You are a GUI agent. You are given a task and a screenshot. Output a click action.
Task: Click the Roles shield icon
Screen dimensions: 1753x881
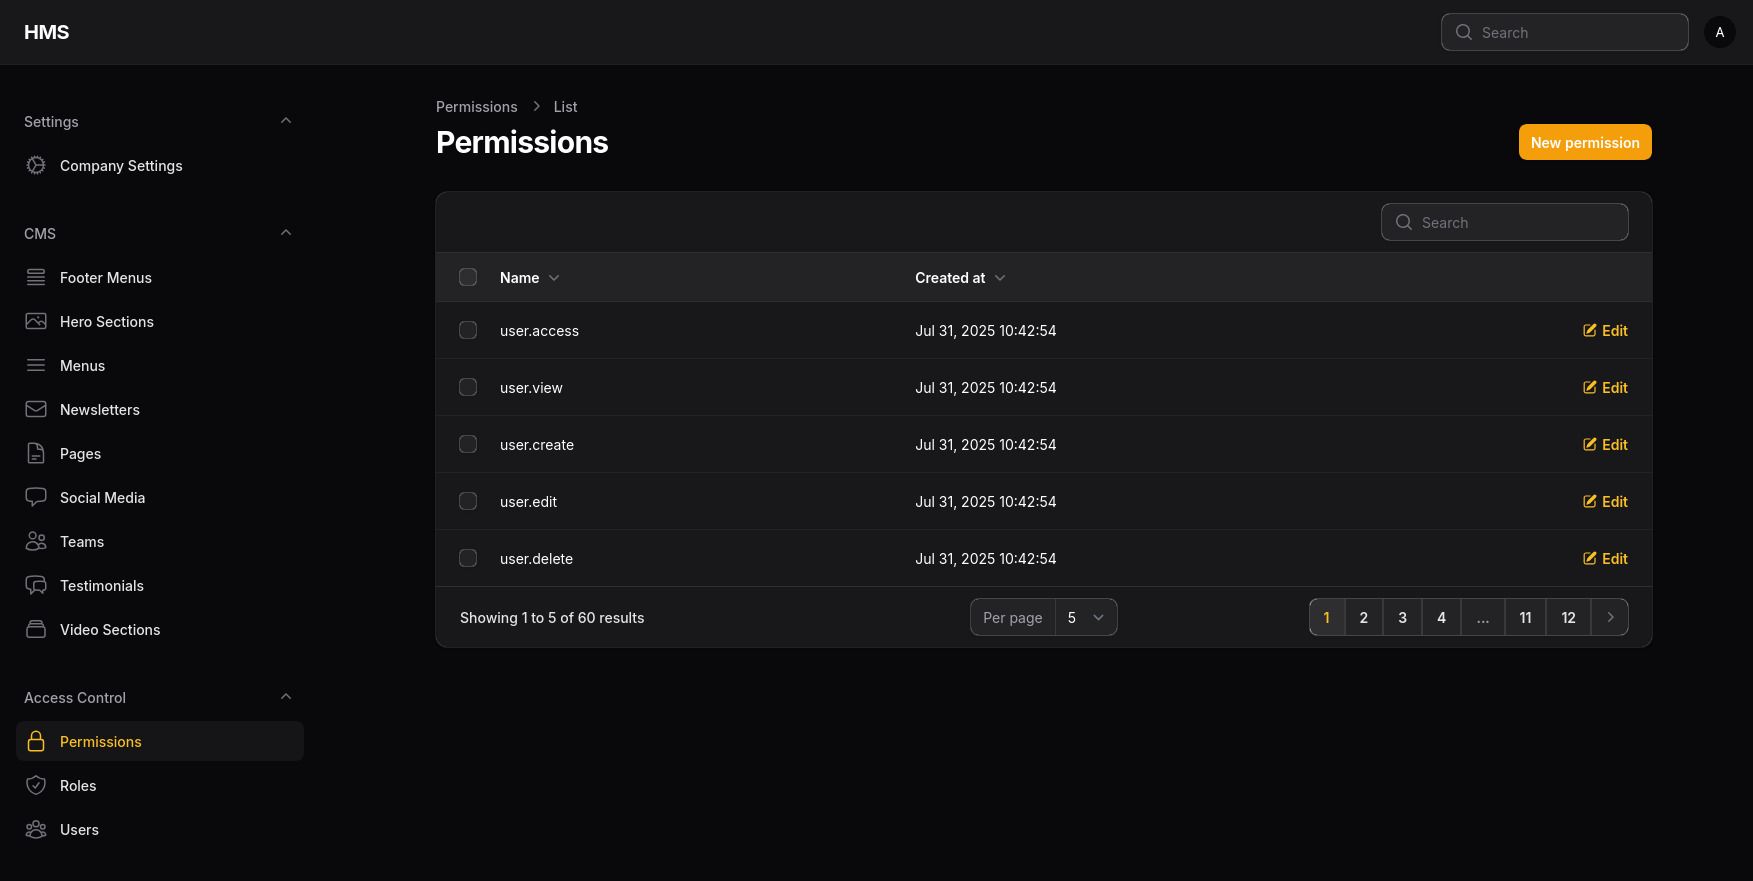[x=36, y=785]
